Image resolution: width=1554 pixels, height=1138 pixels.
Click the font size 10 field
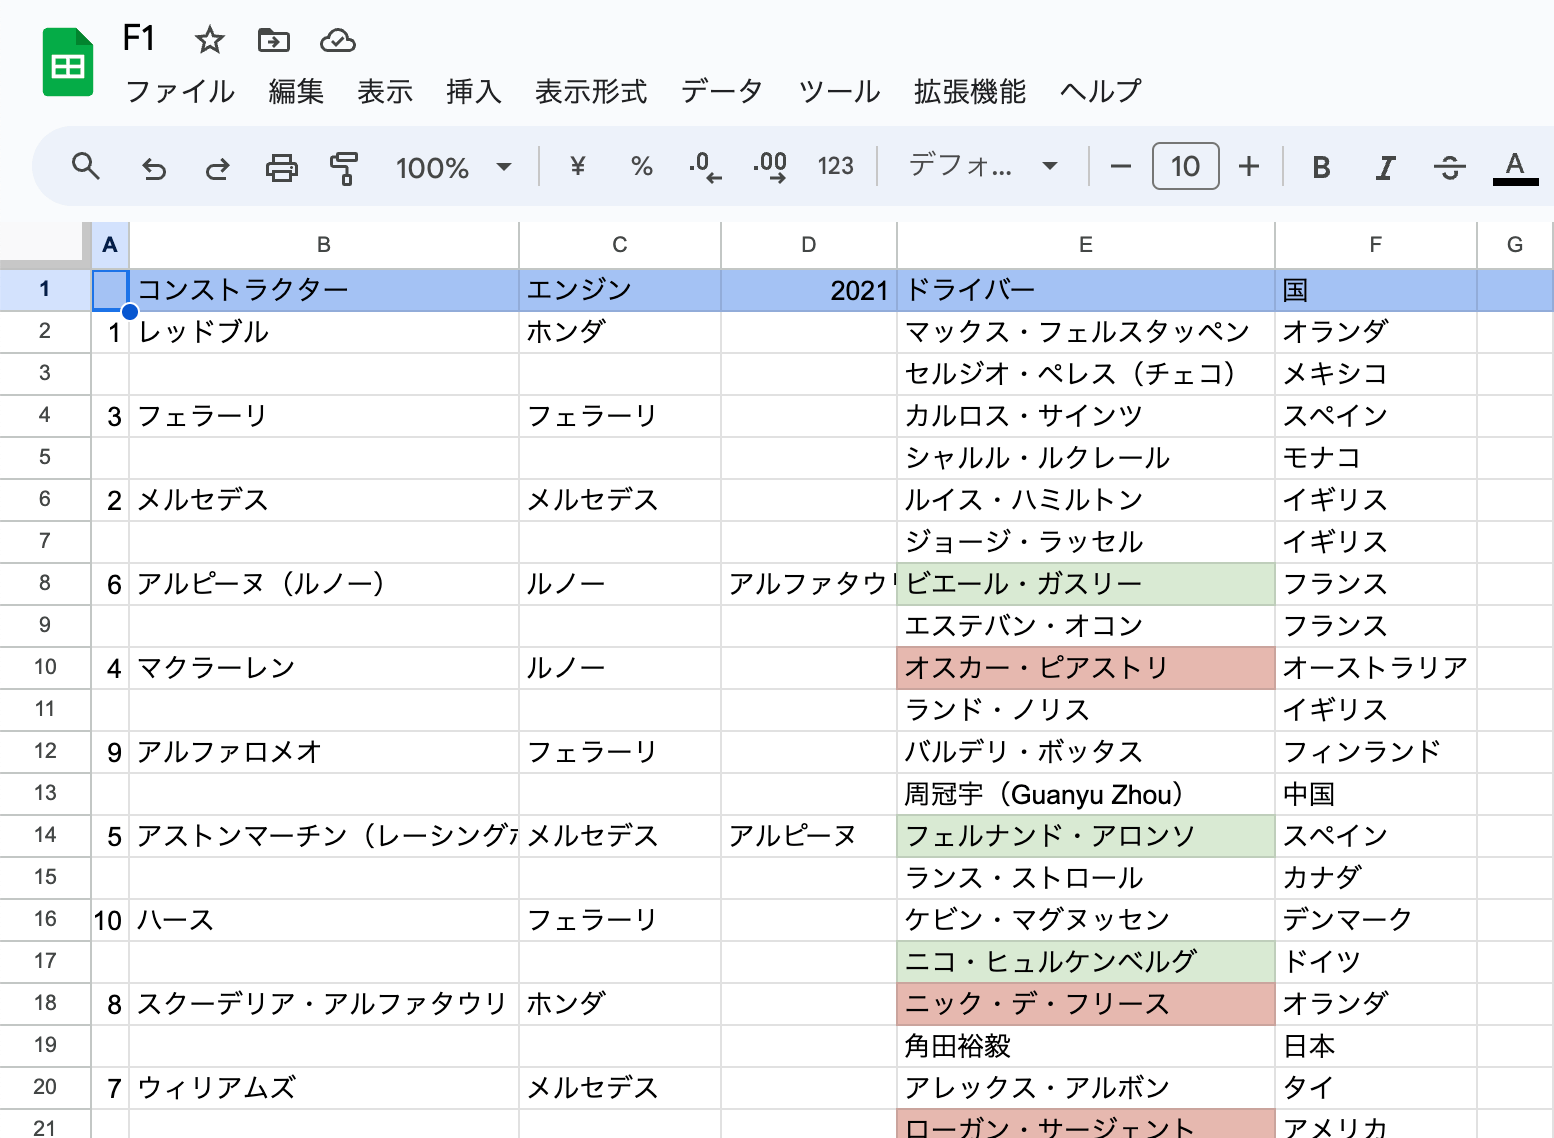1186,166
